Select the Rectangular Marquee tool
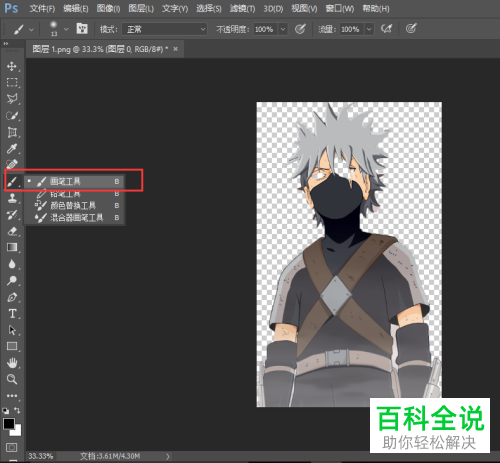Screen dimensions: 500x463 (x=12, y=82)
